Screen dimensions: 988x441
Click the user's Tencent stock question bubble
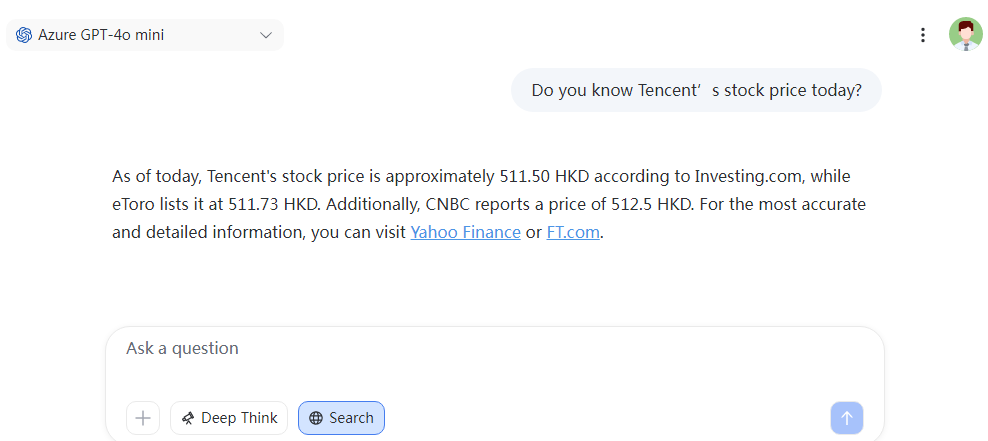[x=696, y=90]
